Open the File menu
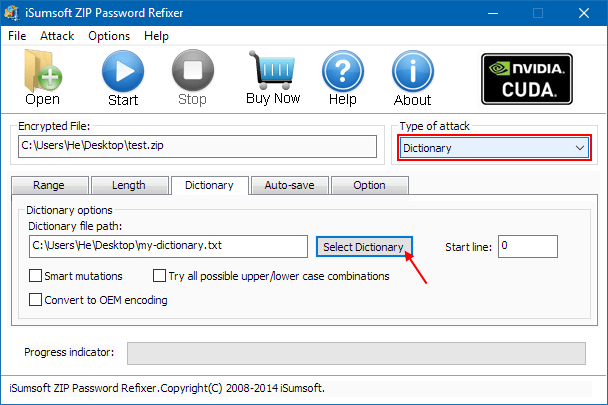 [x=17, y=36]
